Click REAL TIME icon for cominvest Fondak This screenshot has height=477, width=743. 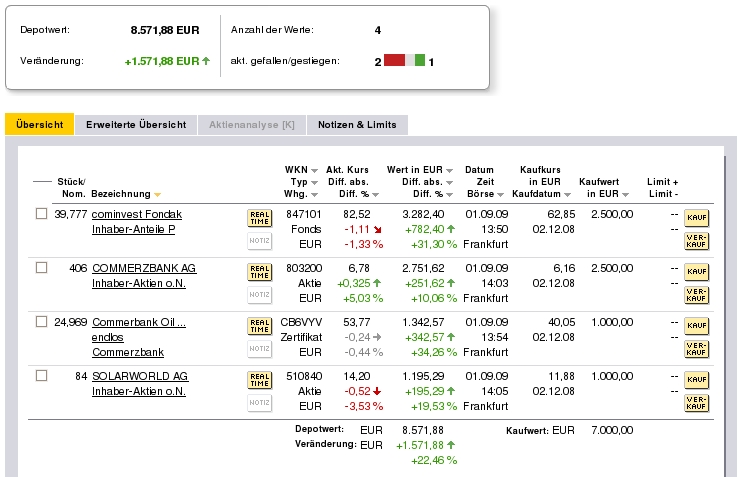click(x=260, y=218)
